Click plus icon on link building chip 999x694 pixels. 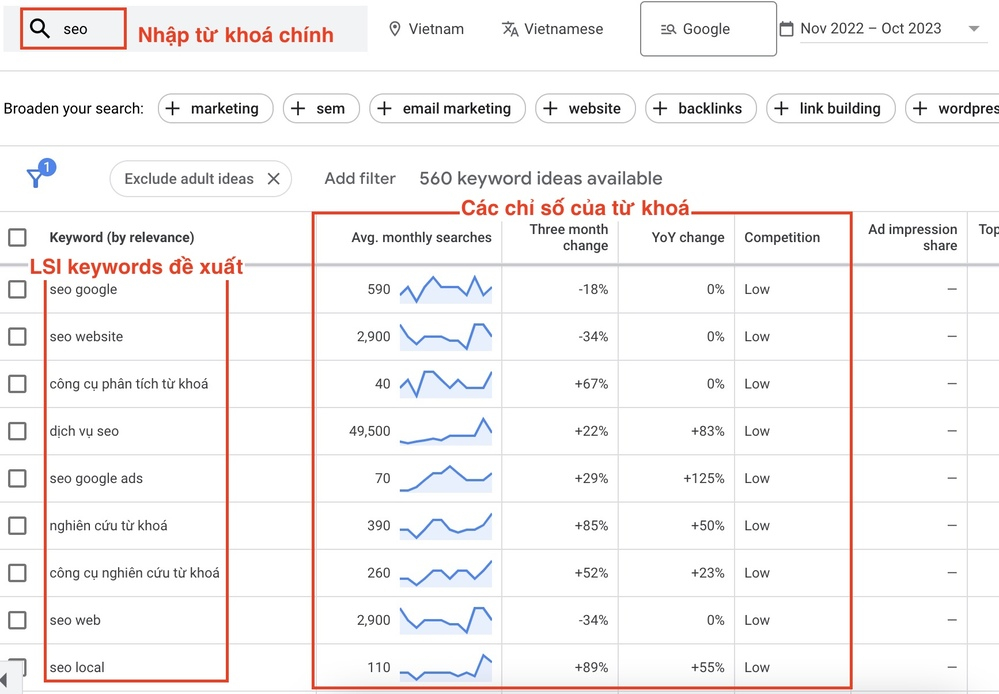(781, 108)
